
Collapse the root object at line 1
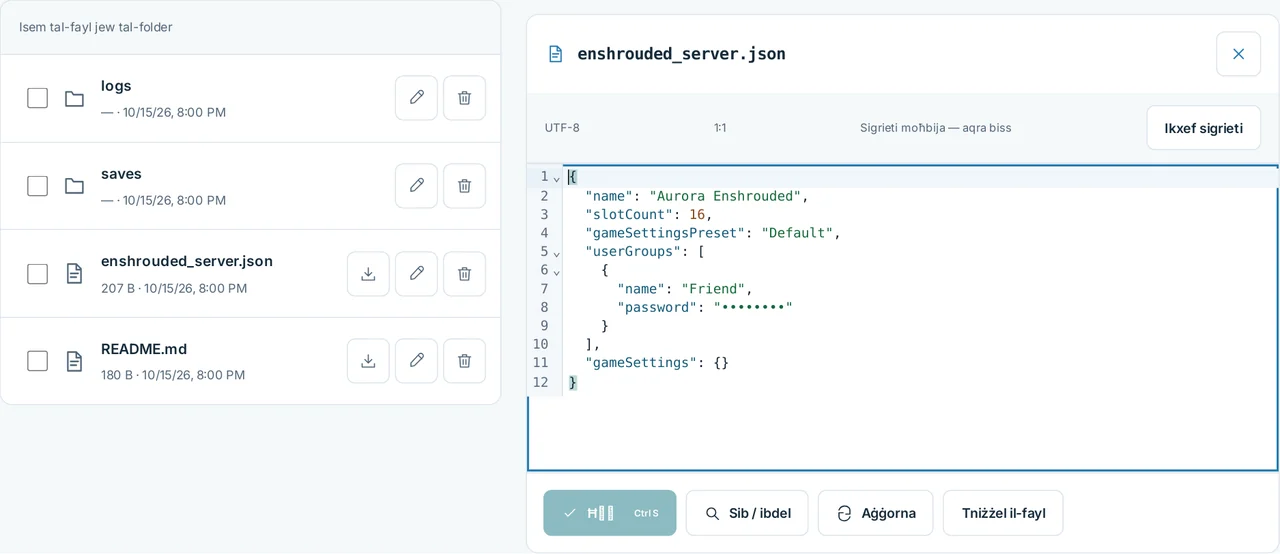[x=557, y=178]
